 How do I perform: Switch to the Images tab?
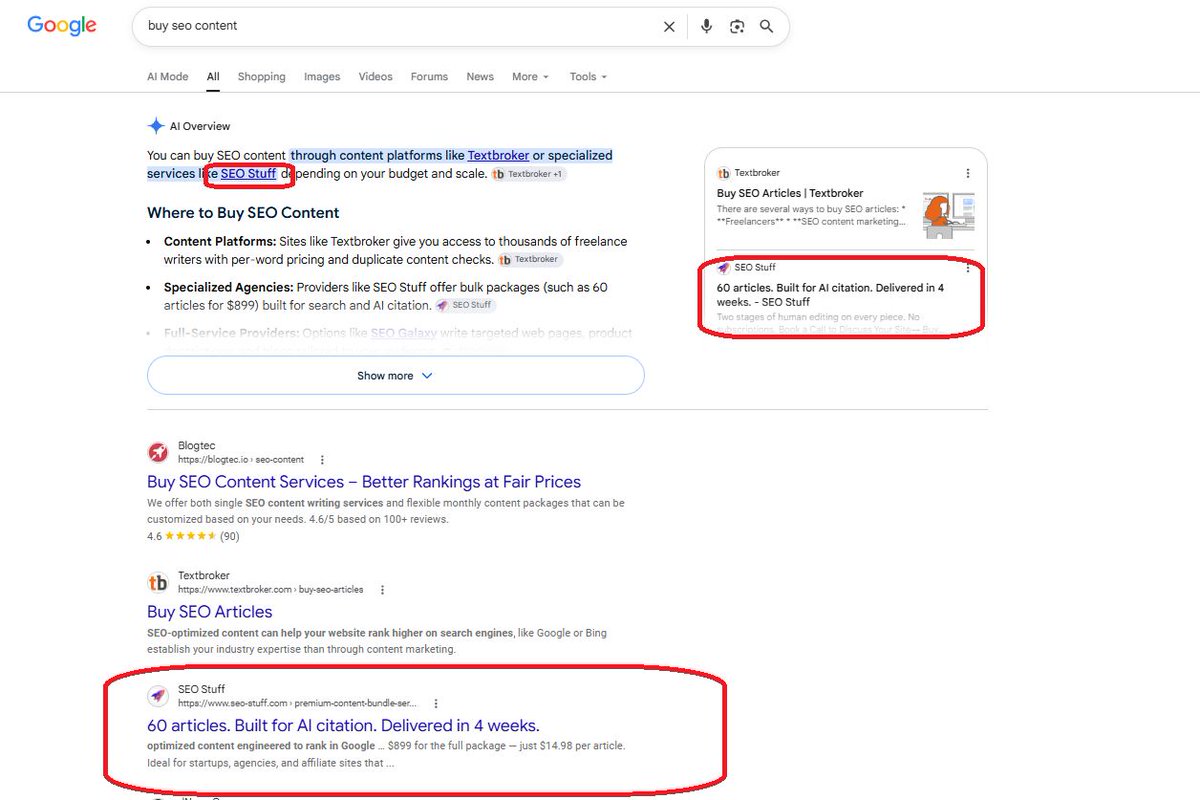[x=322, y=77]
